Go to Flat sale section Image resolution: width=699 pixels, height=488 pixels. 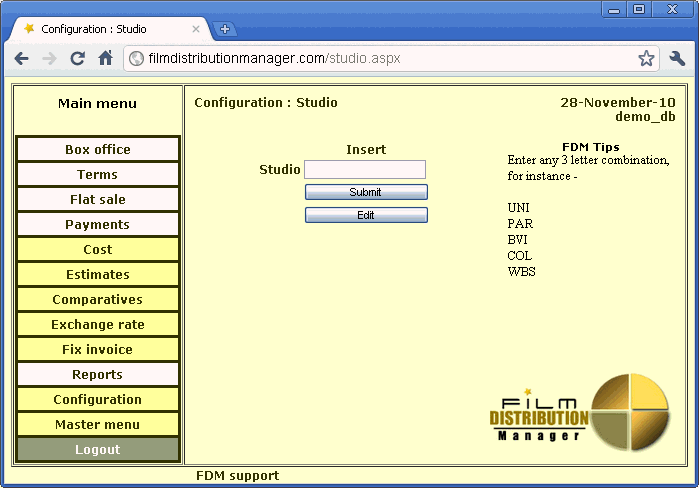click(98, 200)
